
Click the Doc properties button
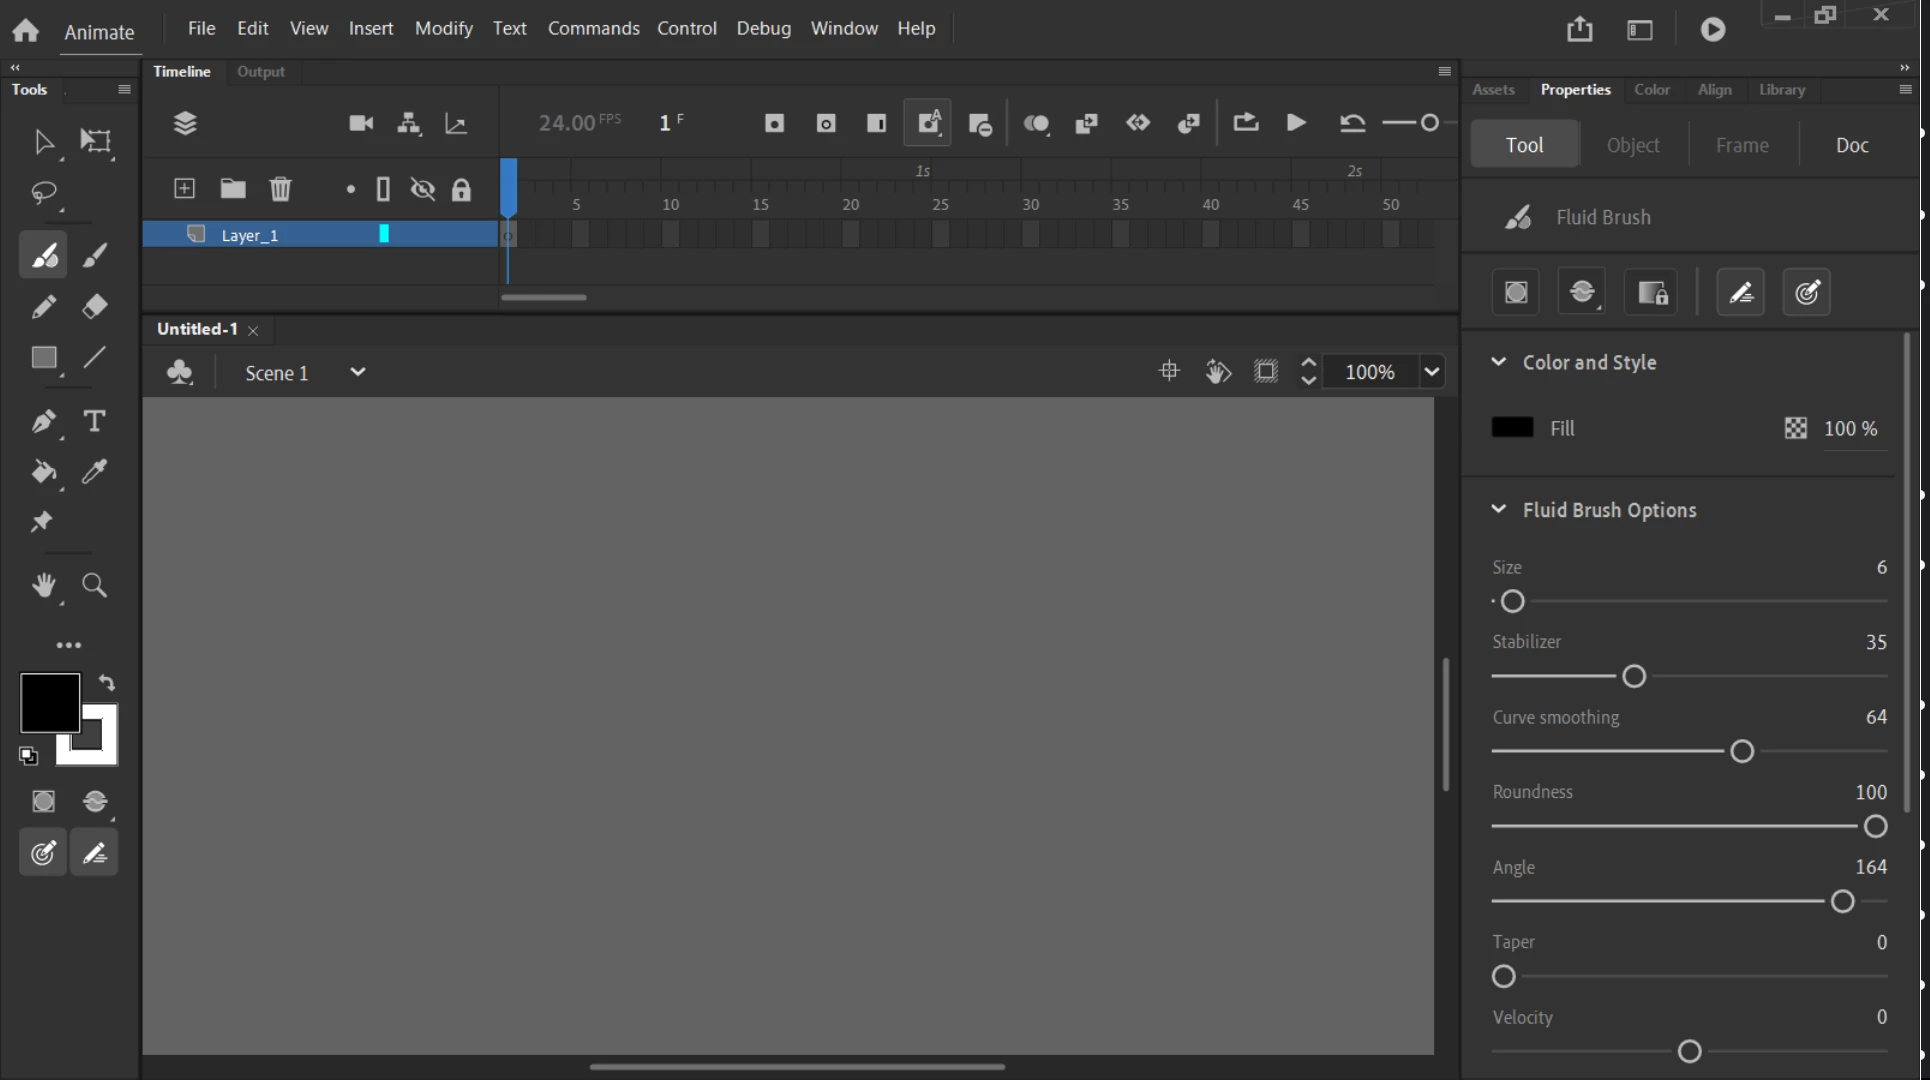coord(1852,145)
